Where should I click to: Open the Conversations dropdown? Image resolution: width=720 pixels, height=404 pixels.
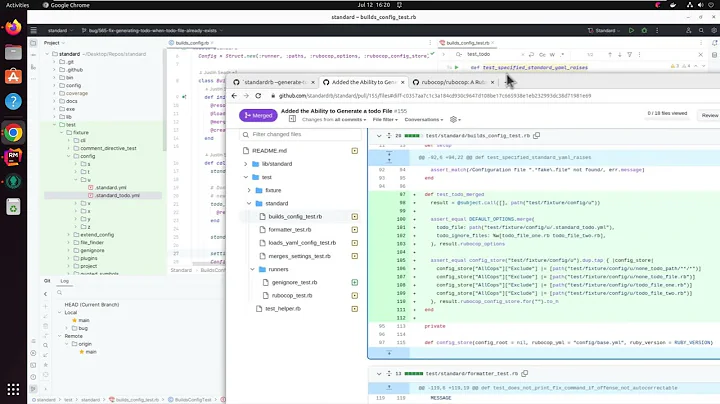[424, 119]
